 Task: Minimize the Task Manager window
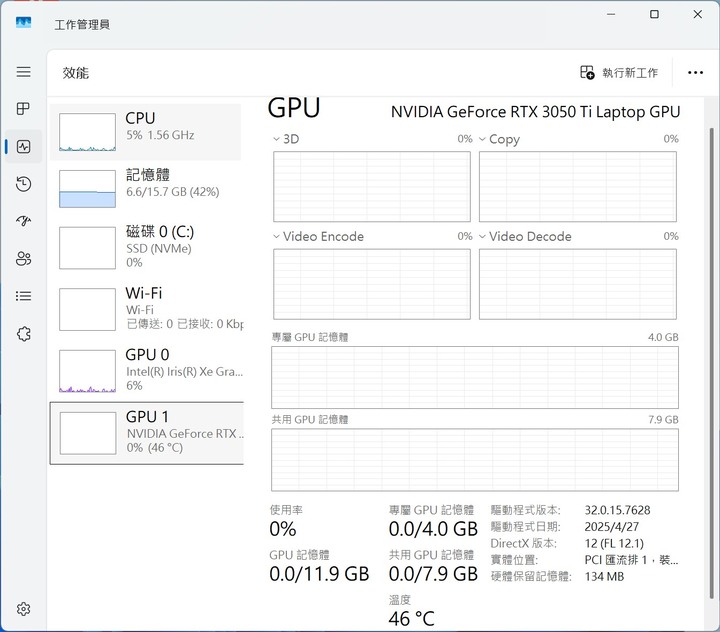611,14
